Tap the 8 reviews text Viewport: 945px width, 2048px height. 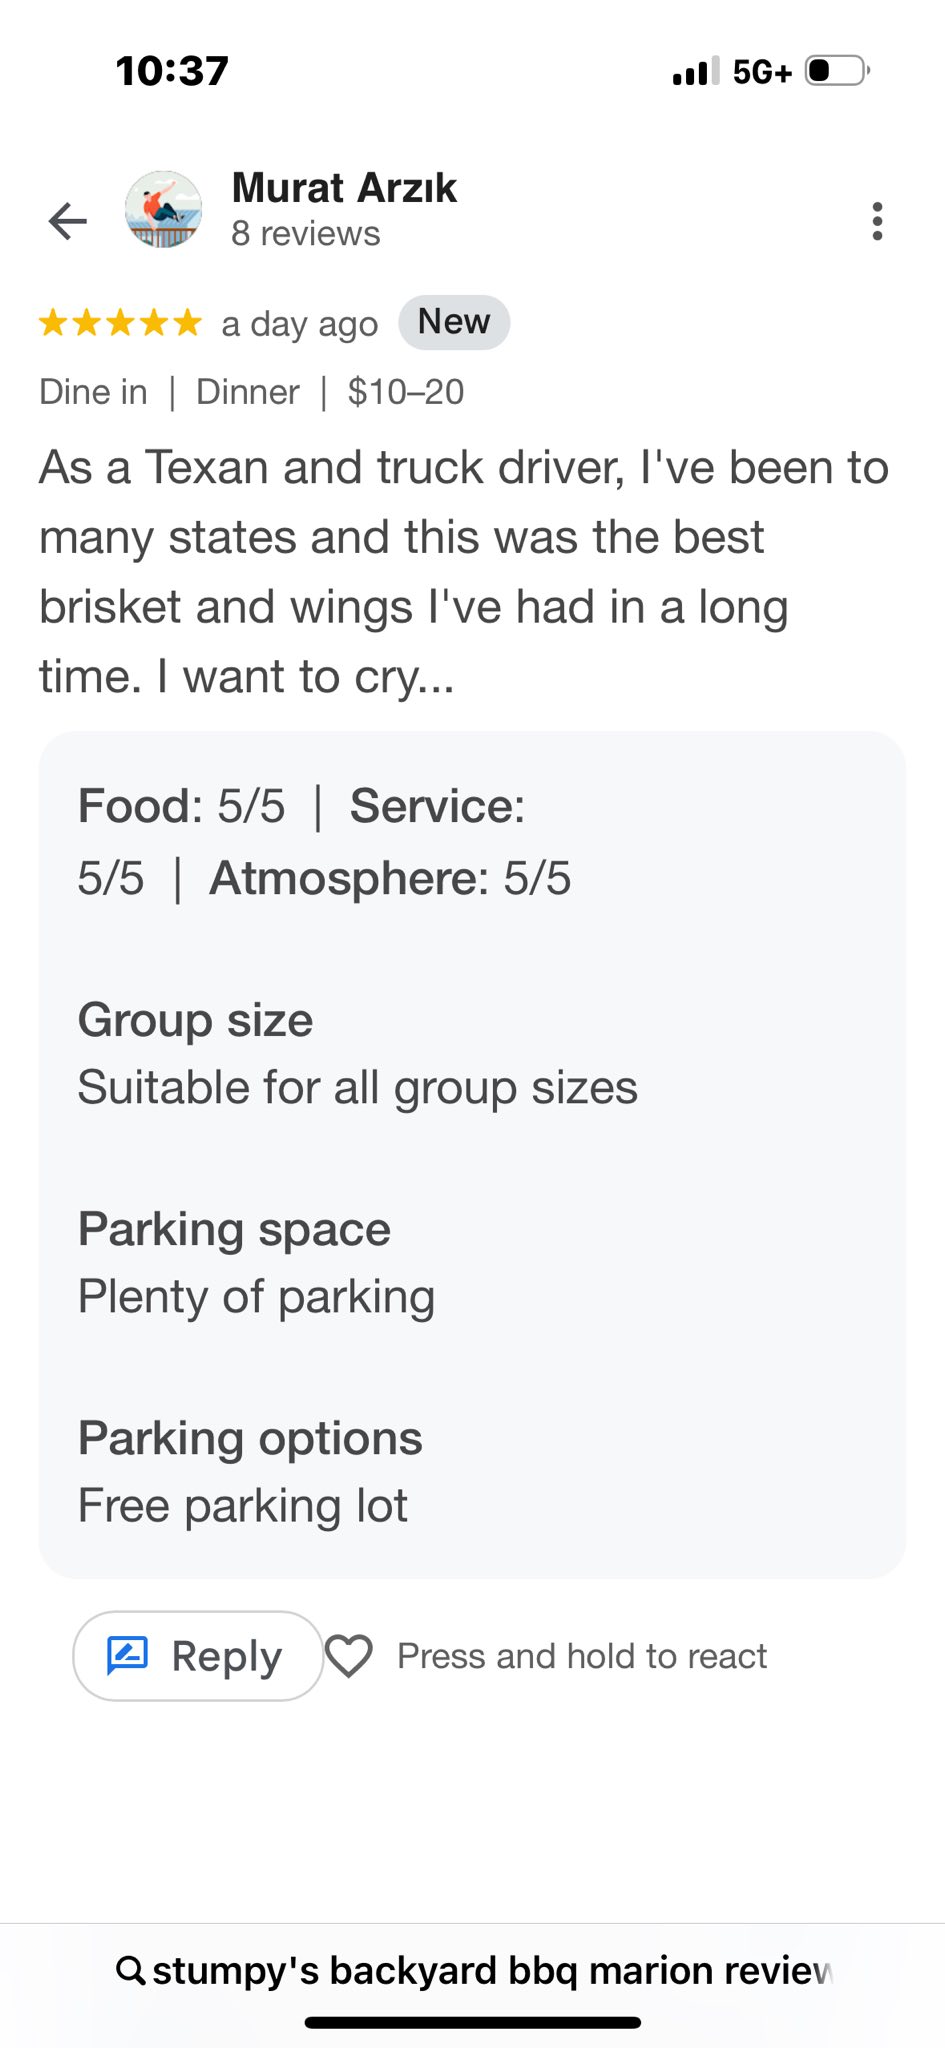point(306,233)
